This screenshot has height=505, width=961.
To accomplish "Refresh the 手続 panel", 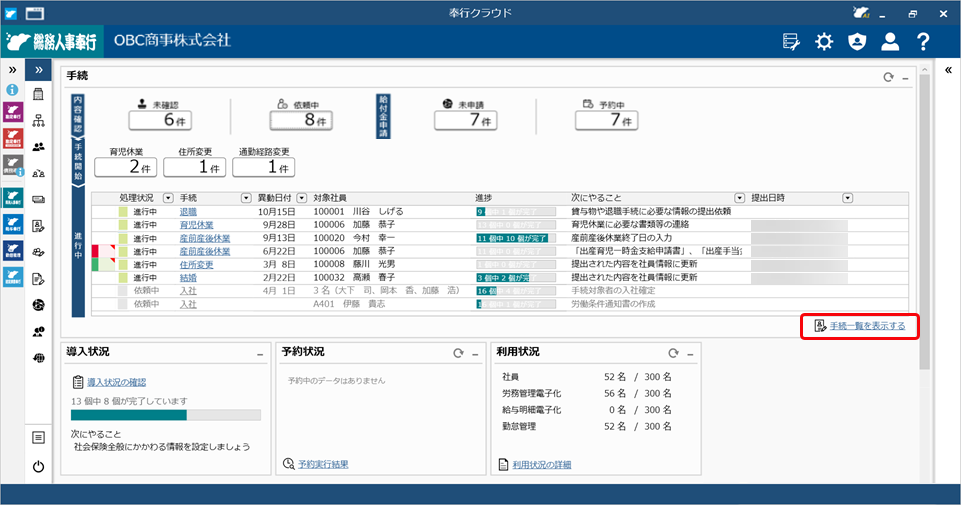I will point(887,77).
